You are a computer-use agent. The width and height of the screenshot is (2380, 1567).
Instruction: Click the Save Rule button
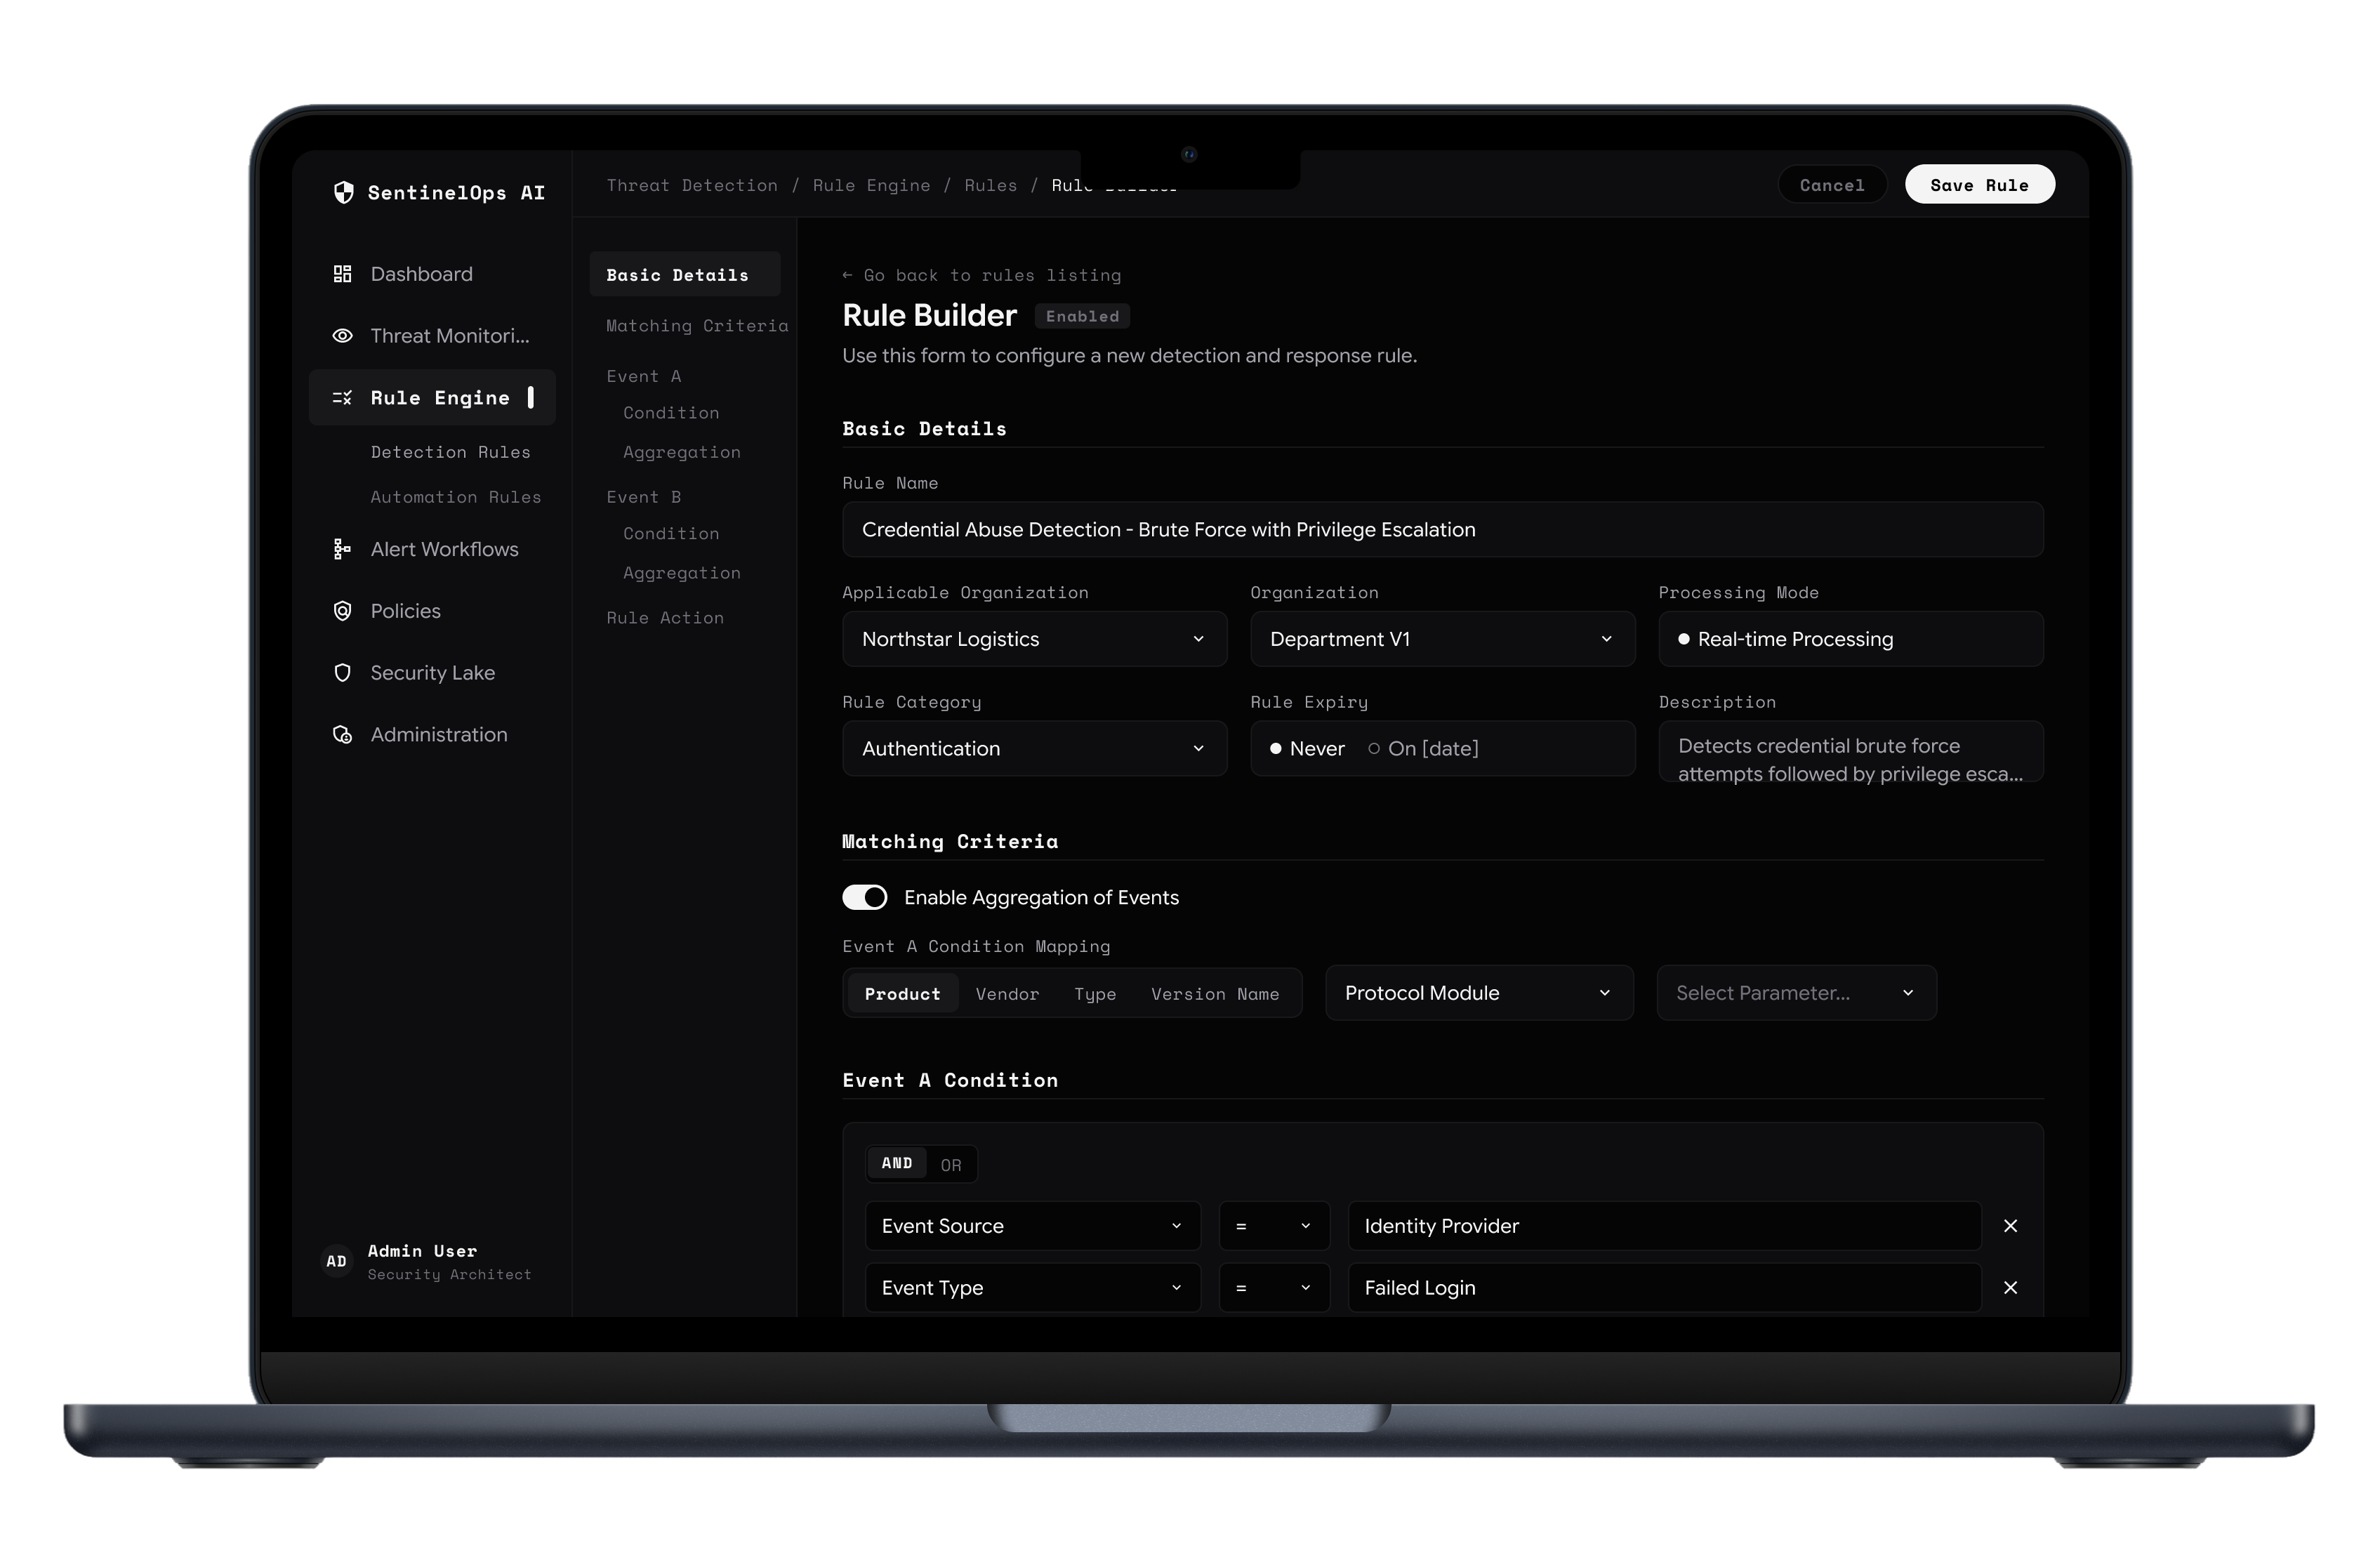click(1979, 185)
